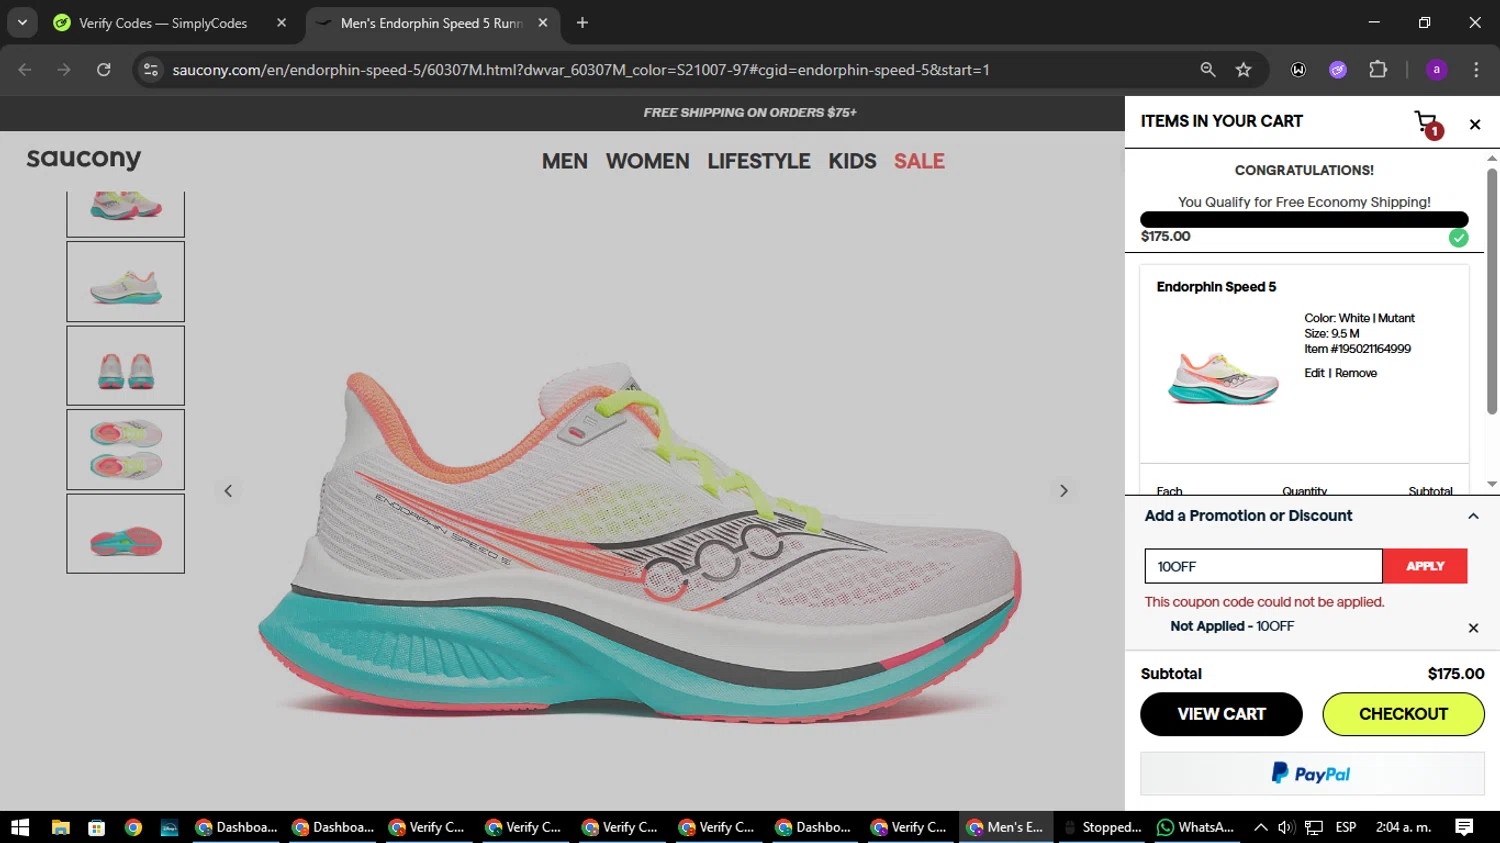
Task: Pay with PayPal
Action: pyautogui.click(x=1312, y=774)
